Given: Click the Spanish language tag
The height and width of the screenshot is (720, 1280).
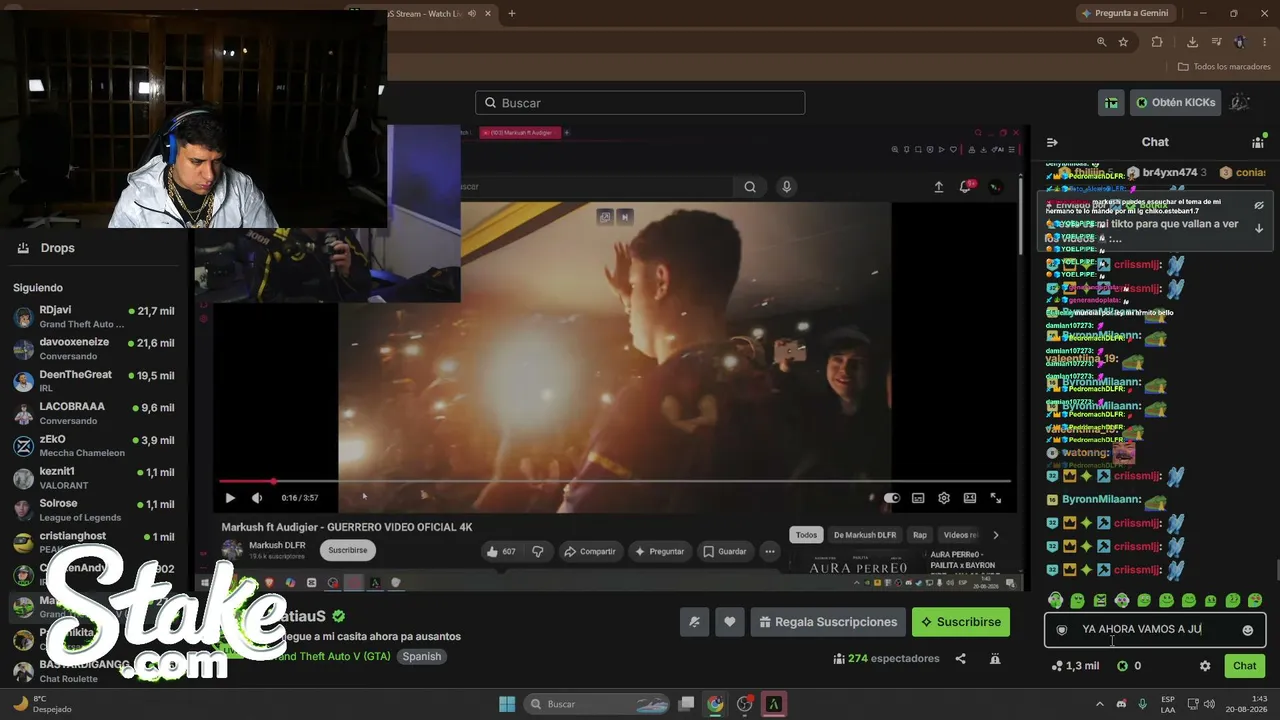Looking at the screenshot, I should pyautogui.click(x=421, y=657).
